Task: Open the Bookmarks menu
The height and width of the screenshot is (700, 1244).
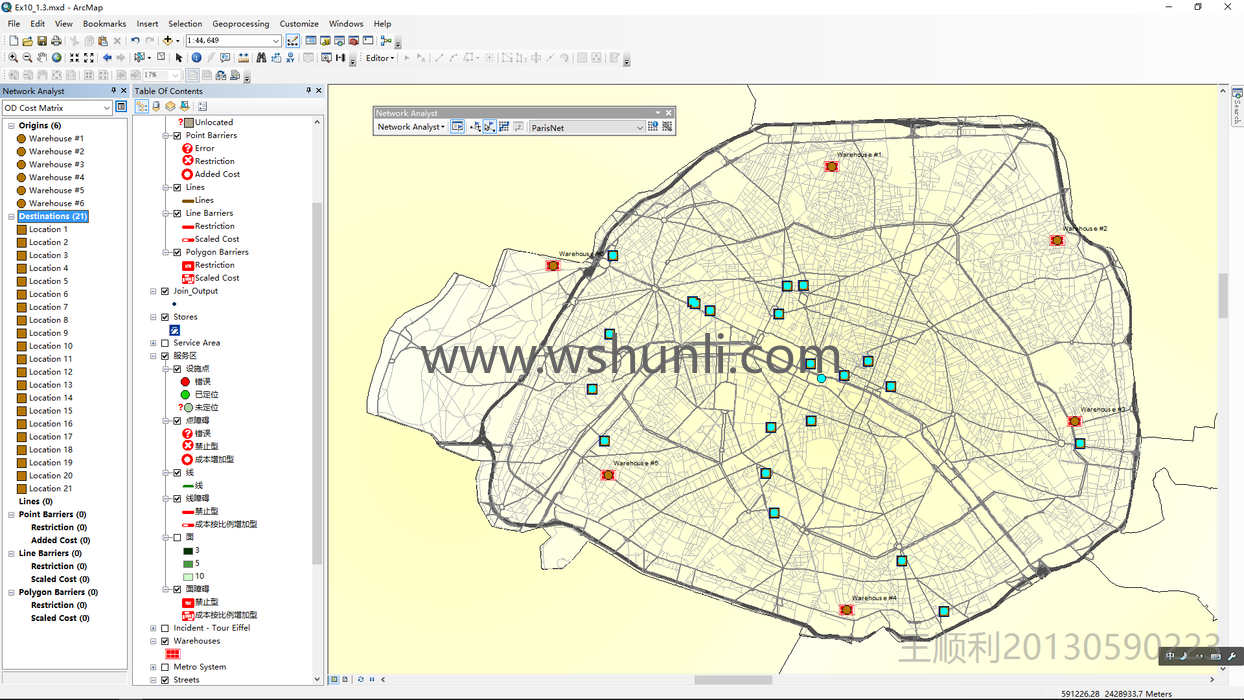Action: tap(104, 24)
